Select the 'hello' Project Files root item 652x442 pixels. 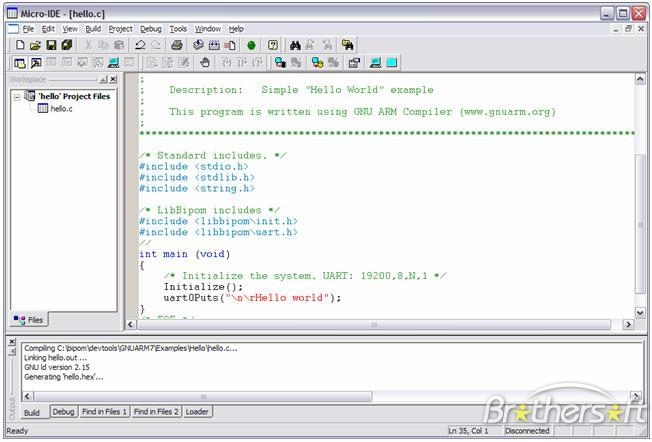tap(74, 96)
